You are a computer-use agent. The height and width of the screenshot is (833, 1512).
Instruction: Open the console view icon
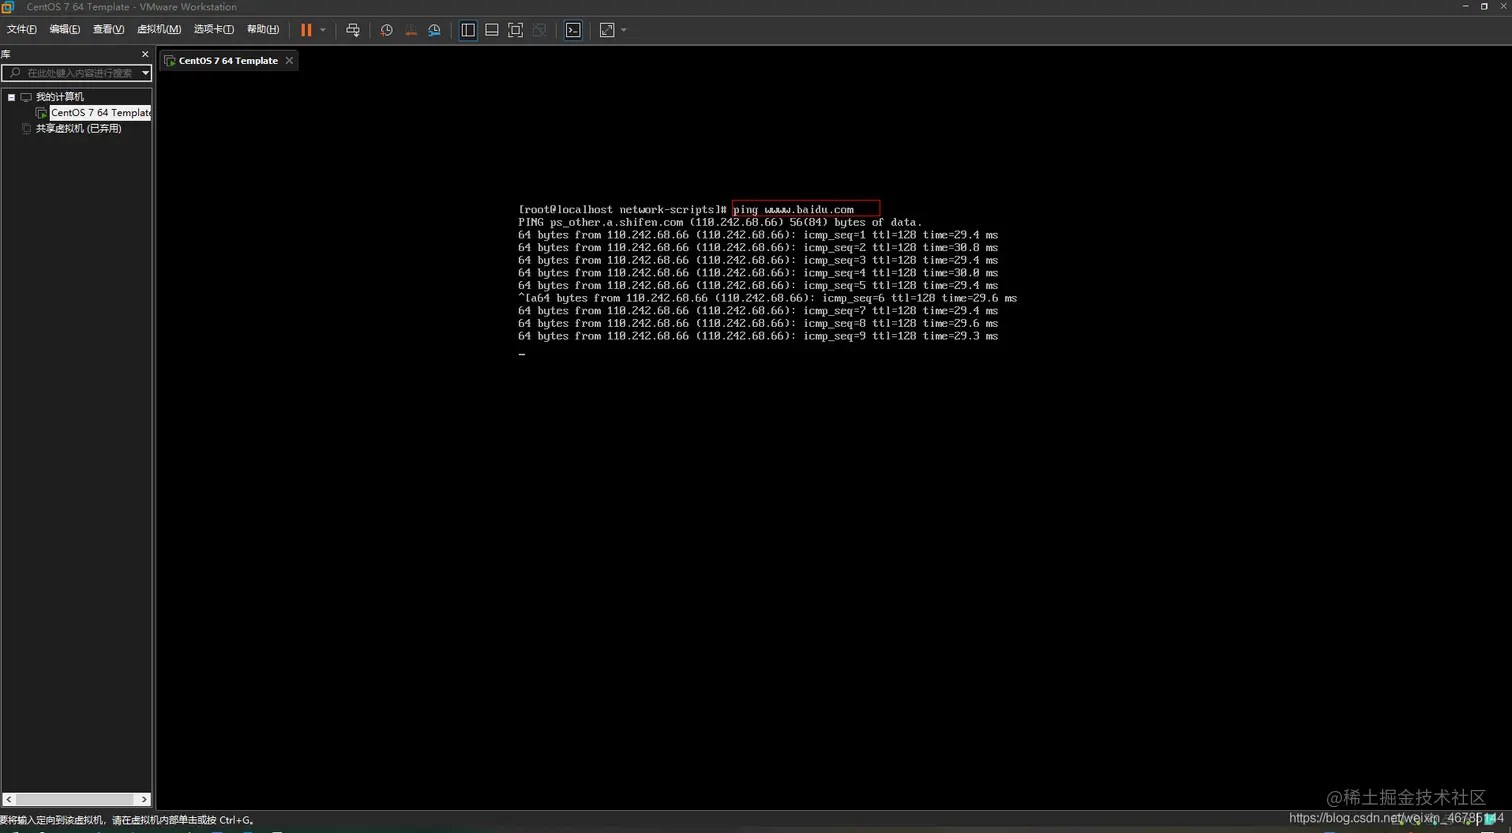(x=573, y=30)
